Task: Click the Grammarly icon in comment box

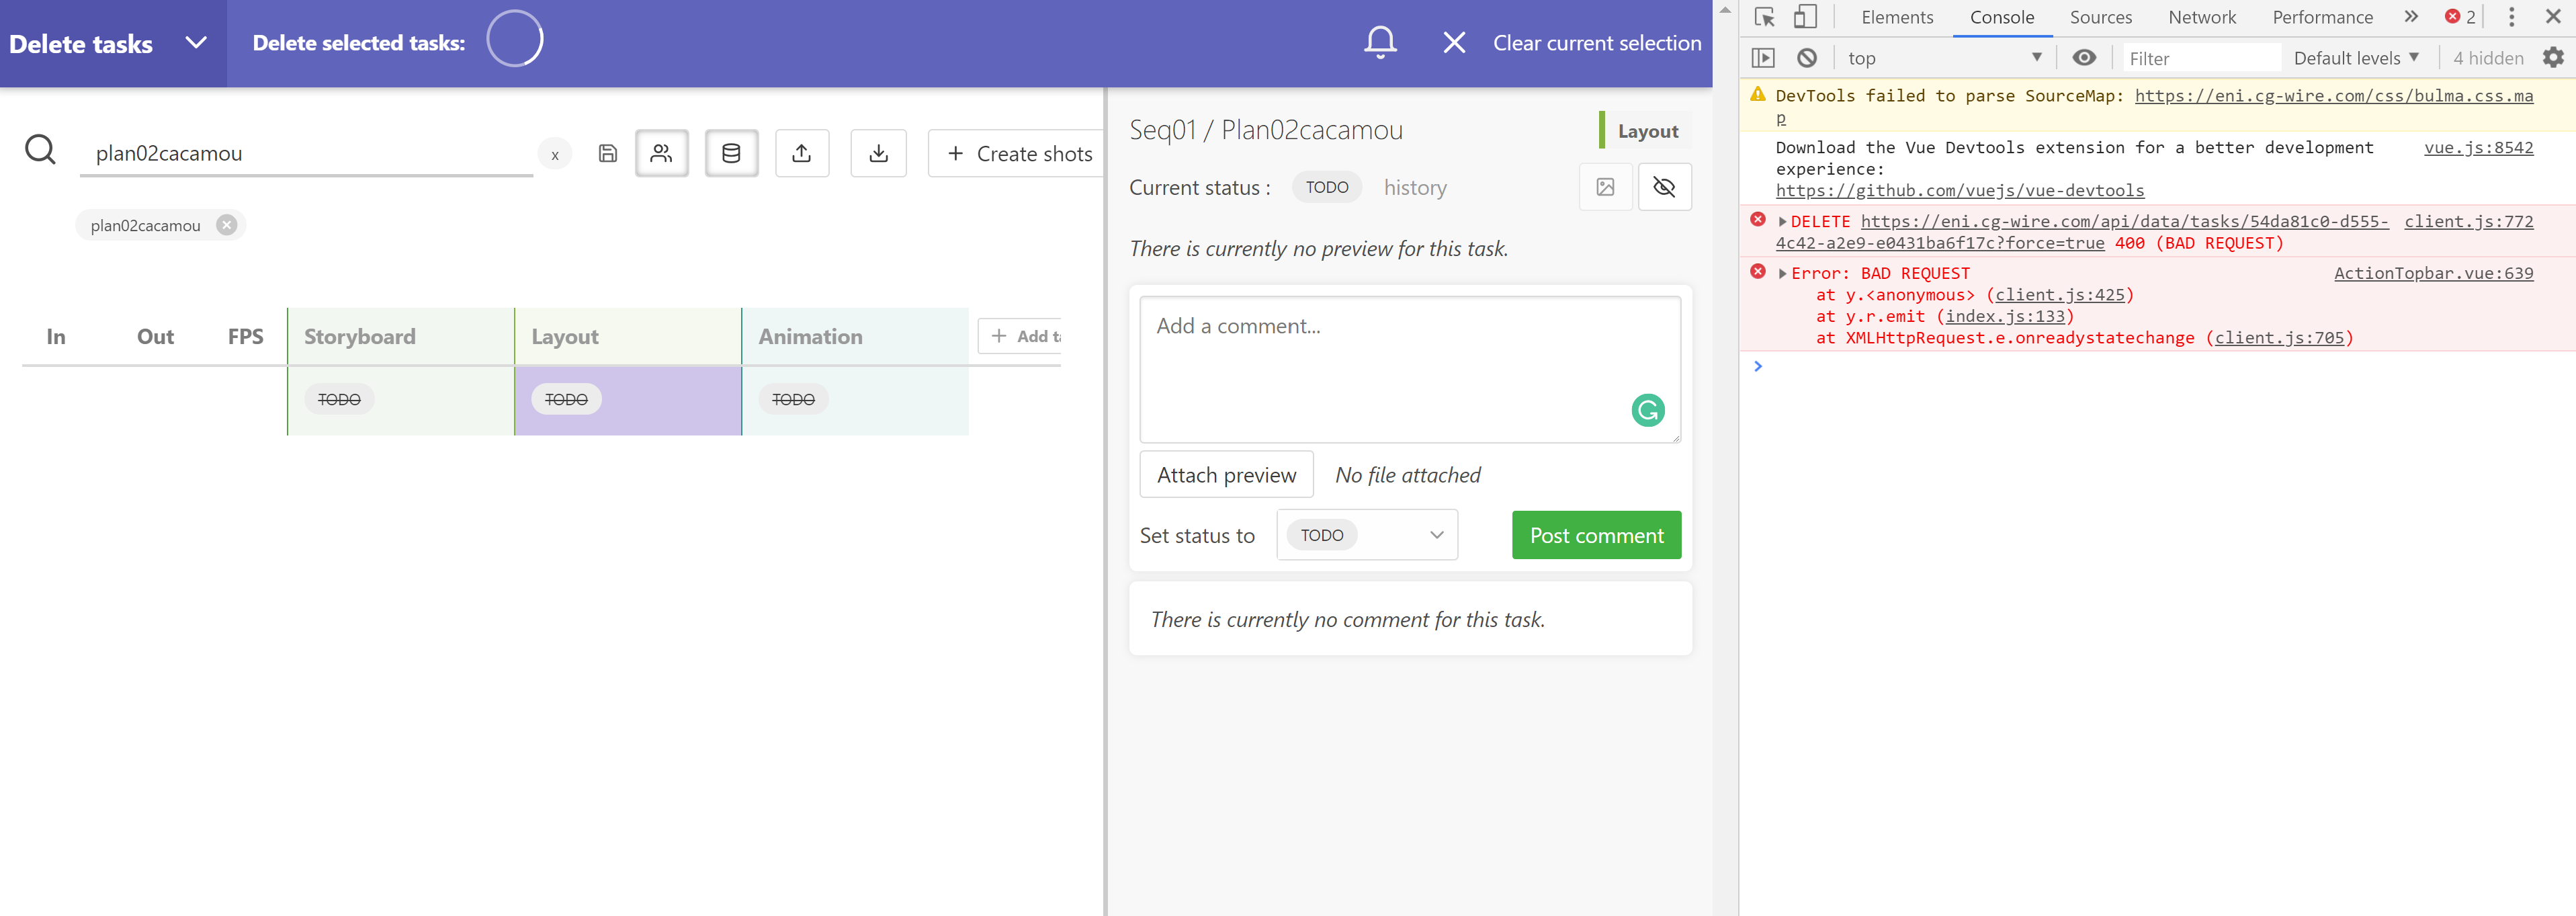Action: point(1647,410)
